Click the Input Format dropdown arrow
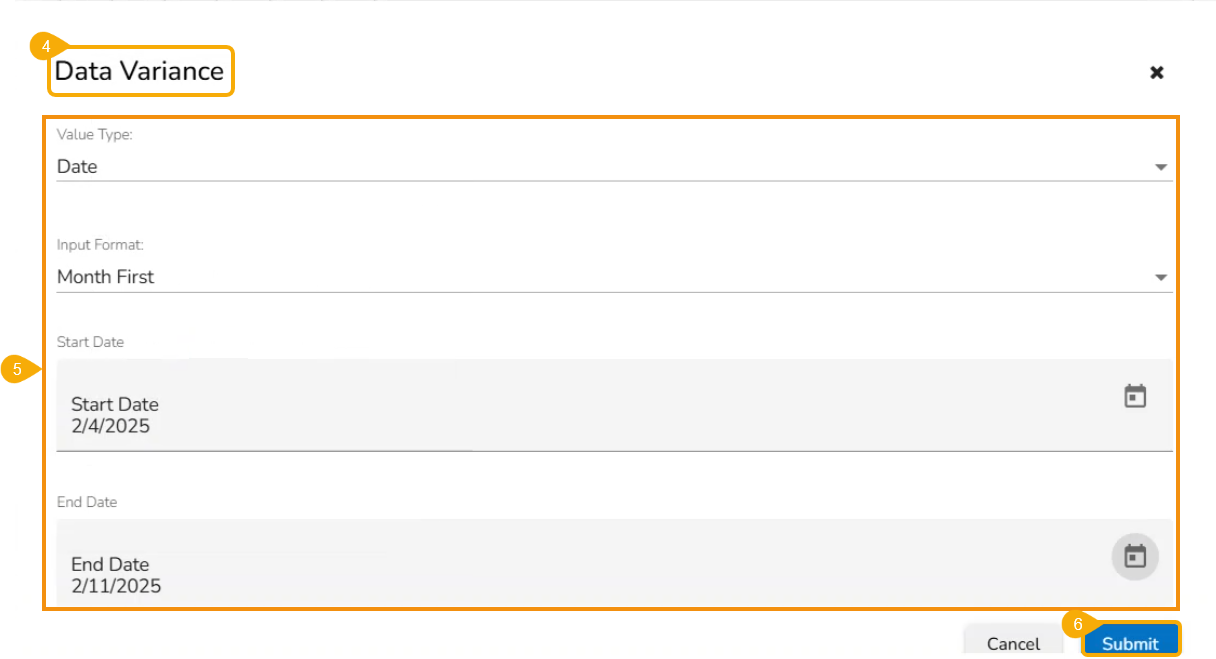Image resolution: width=1216 pixels, height=659 pixels. click(x=1161, y=277)
